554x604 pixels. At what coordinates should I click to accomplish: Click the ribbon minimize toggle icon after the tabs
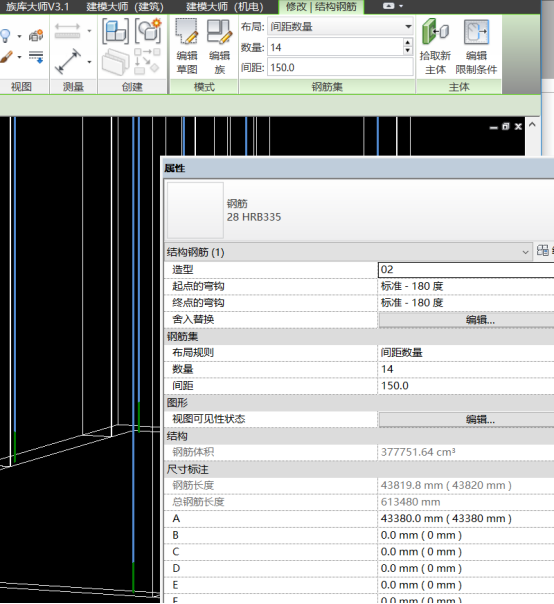388,6
